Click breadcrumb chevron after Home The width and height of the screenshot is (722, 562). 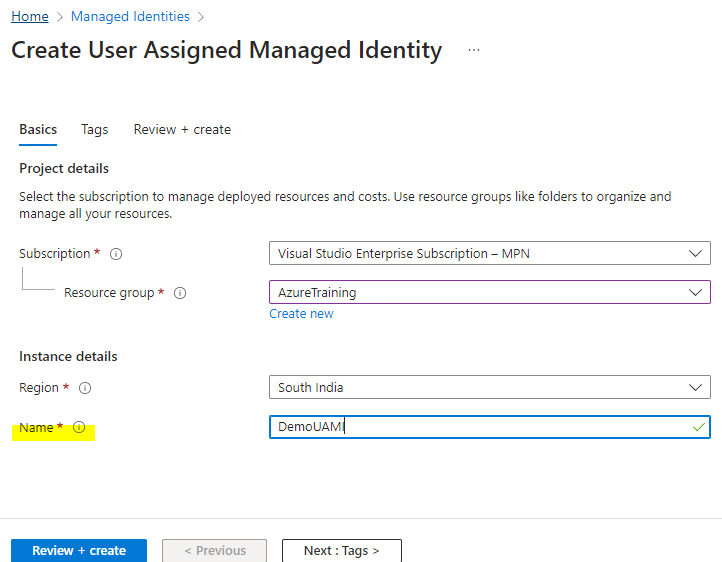click(60, 17)
